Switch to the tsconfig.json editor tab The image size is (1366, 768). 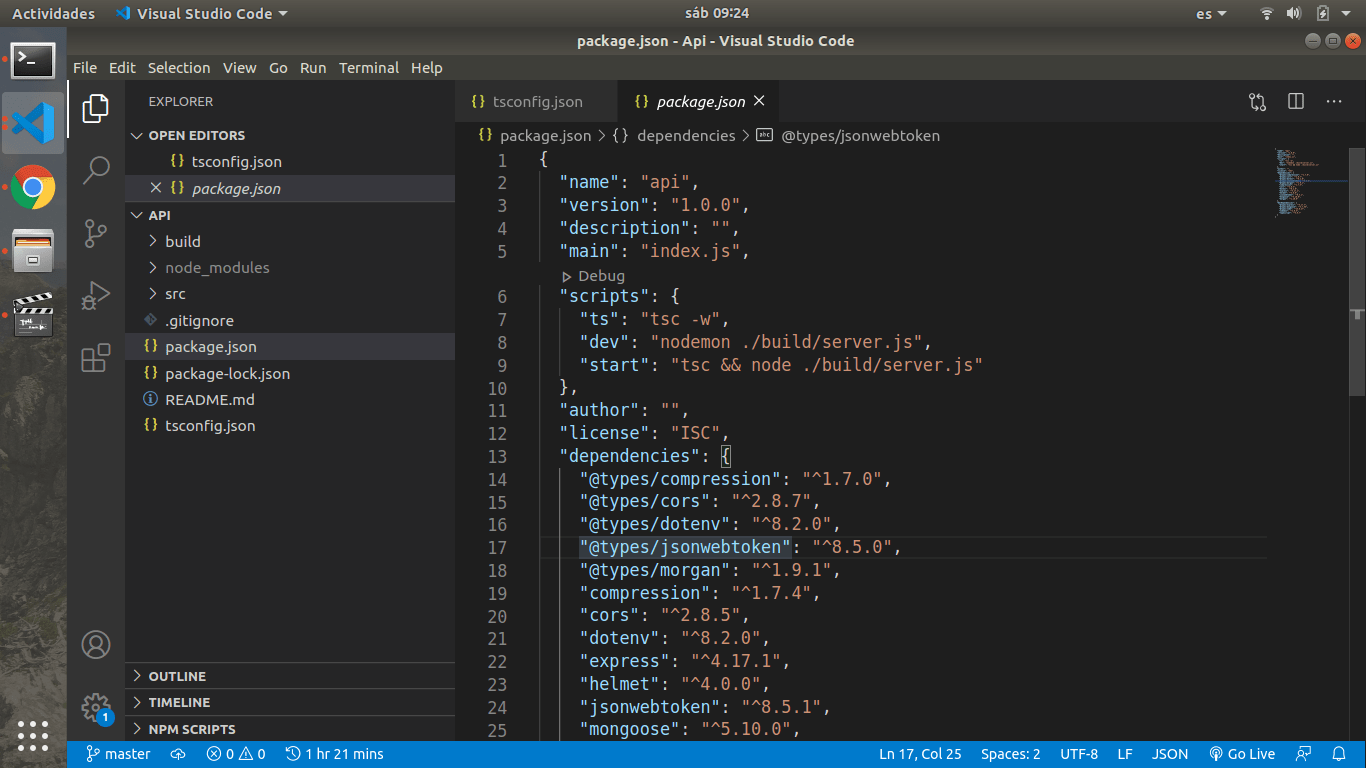[x=527, y=102]
